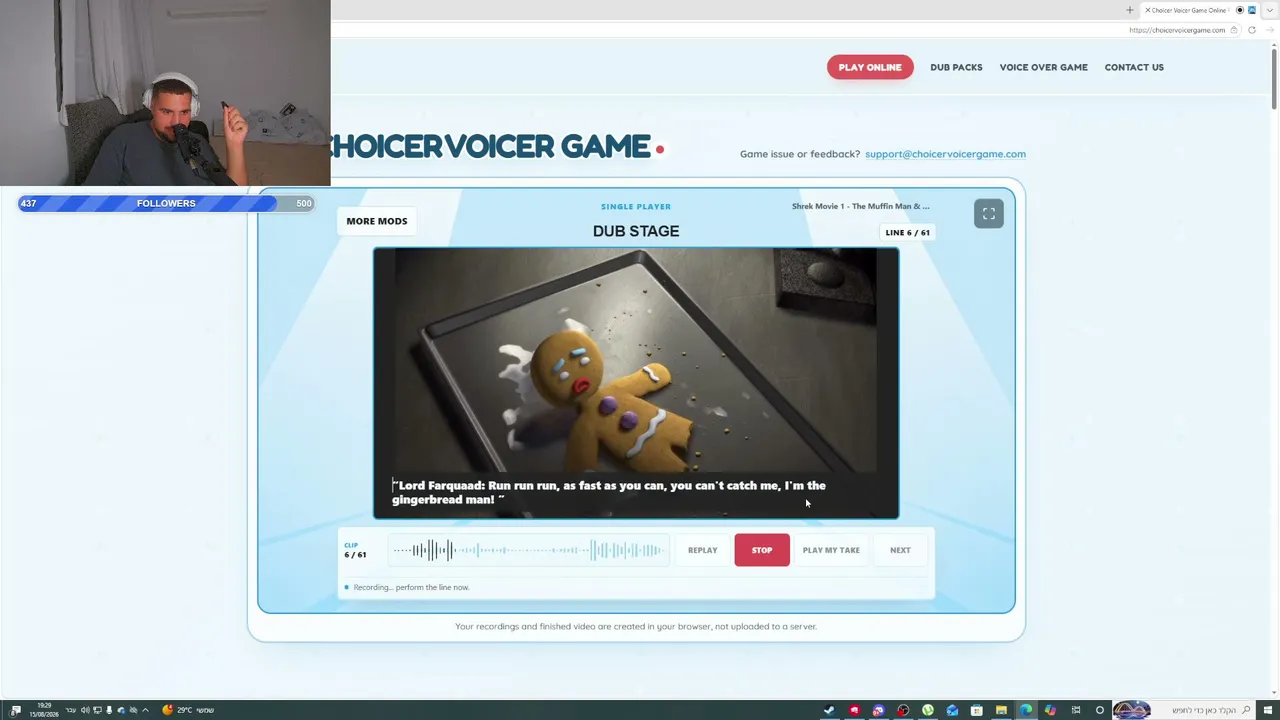Click the site info lock icon
1280x720 pixels.
click(1234, 30)
